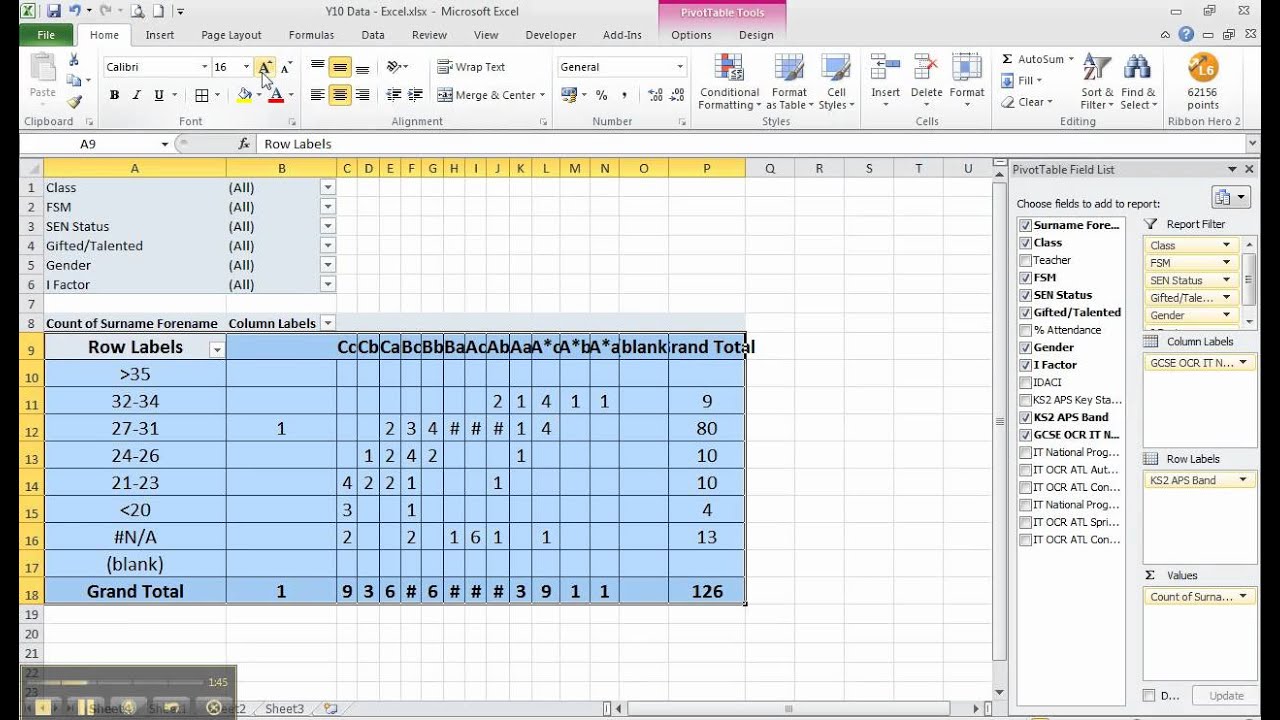Open the File tab
Viewport: 1280px width, 720px height.
pos(46,35)
